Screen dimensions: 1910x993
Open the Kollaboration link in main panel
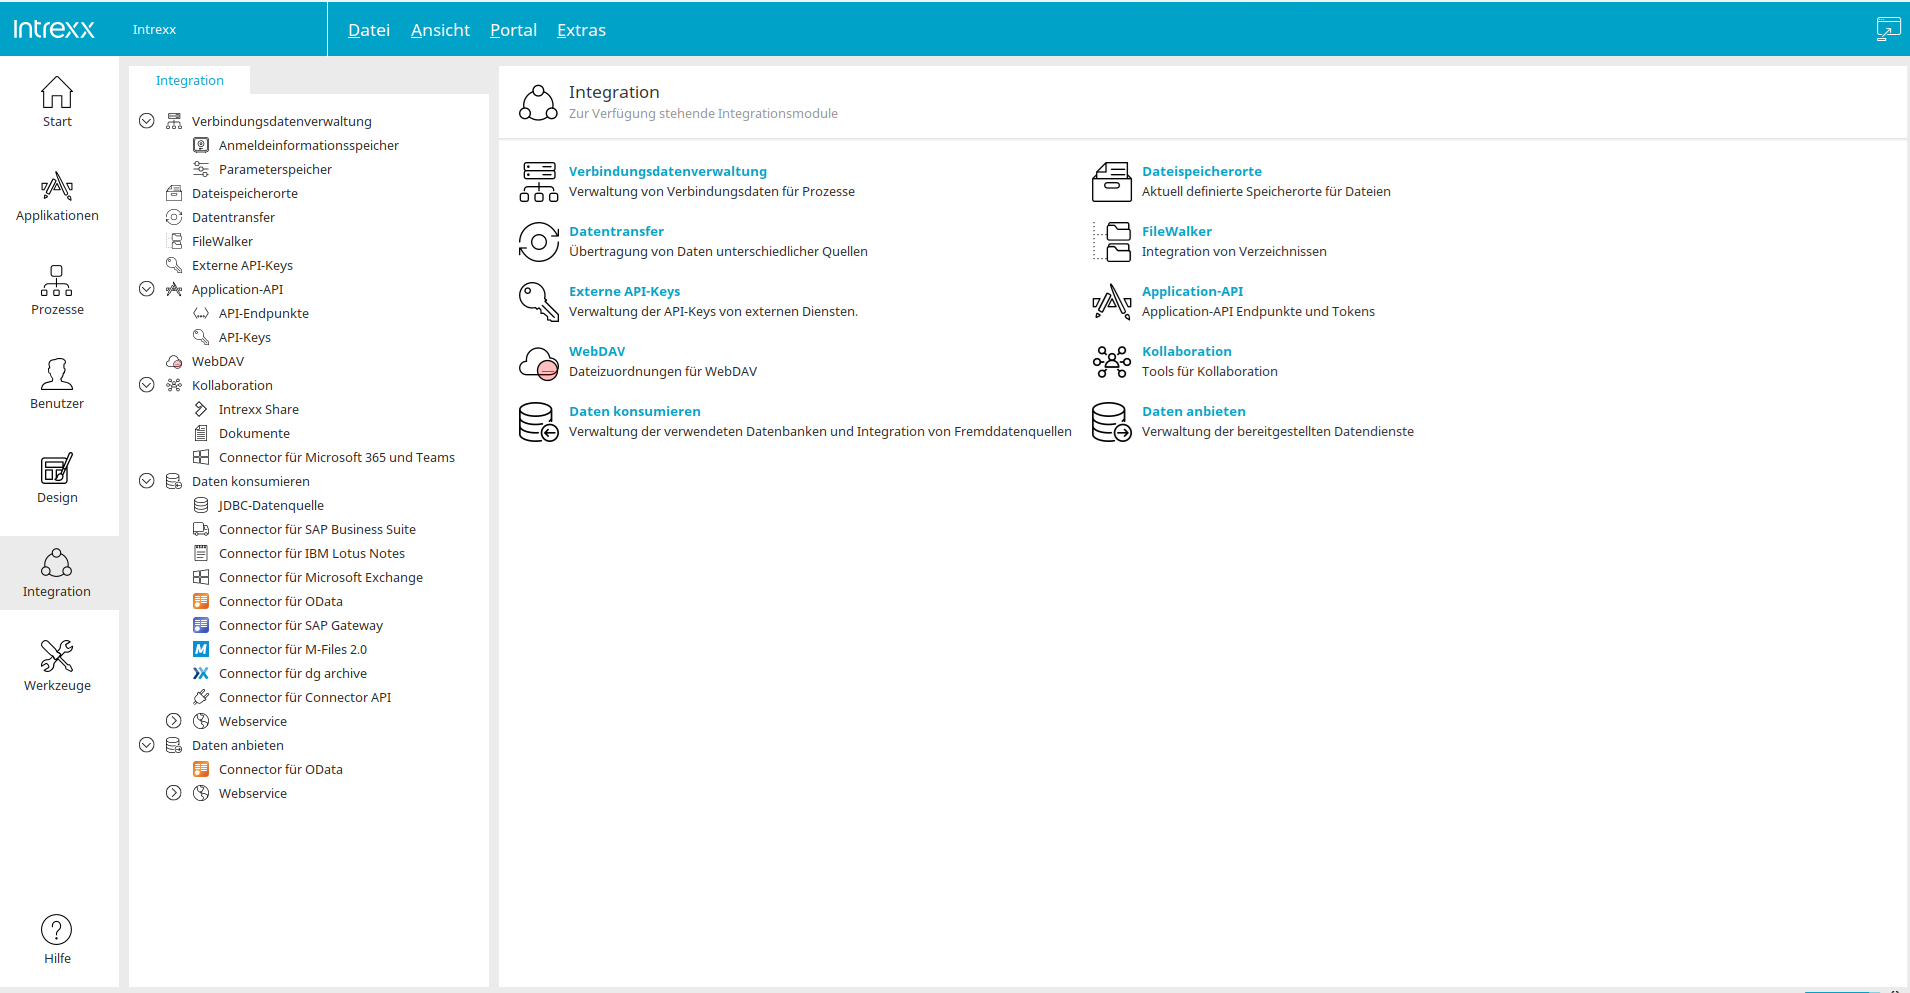point(1187,351)
